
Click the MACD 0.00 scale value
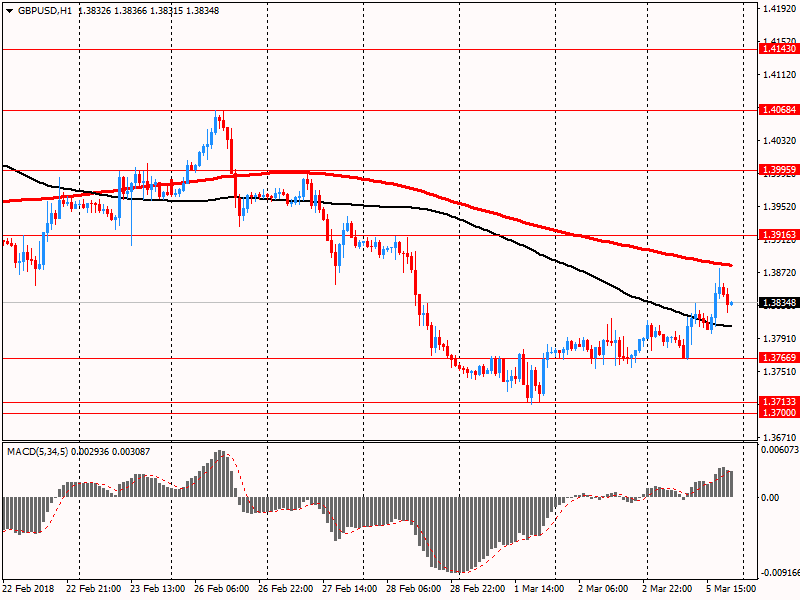[x=771, y=497]
